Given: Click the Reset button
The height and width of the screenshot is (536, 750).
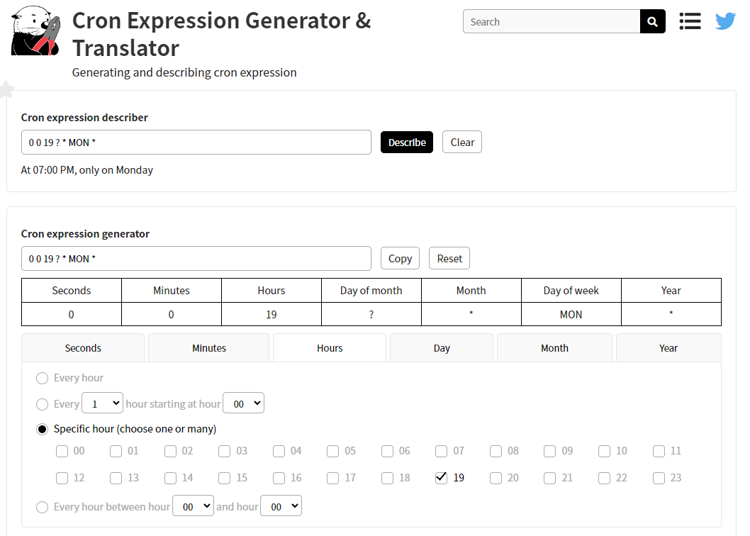Looking at the screenshot, I should click(x=450, y=259).
